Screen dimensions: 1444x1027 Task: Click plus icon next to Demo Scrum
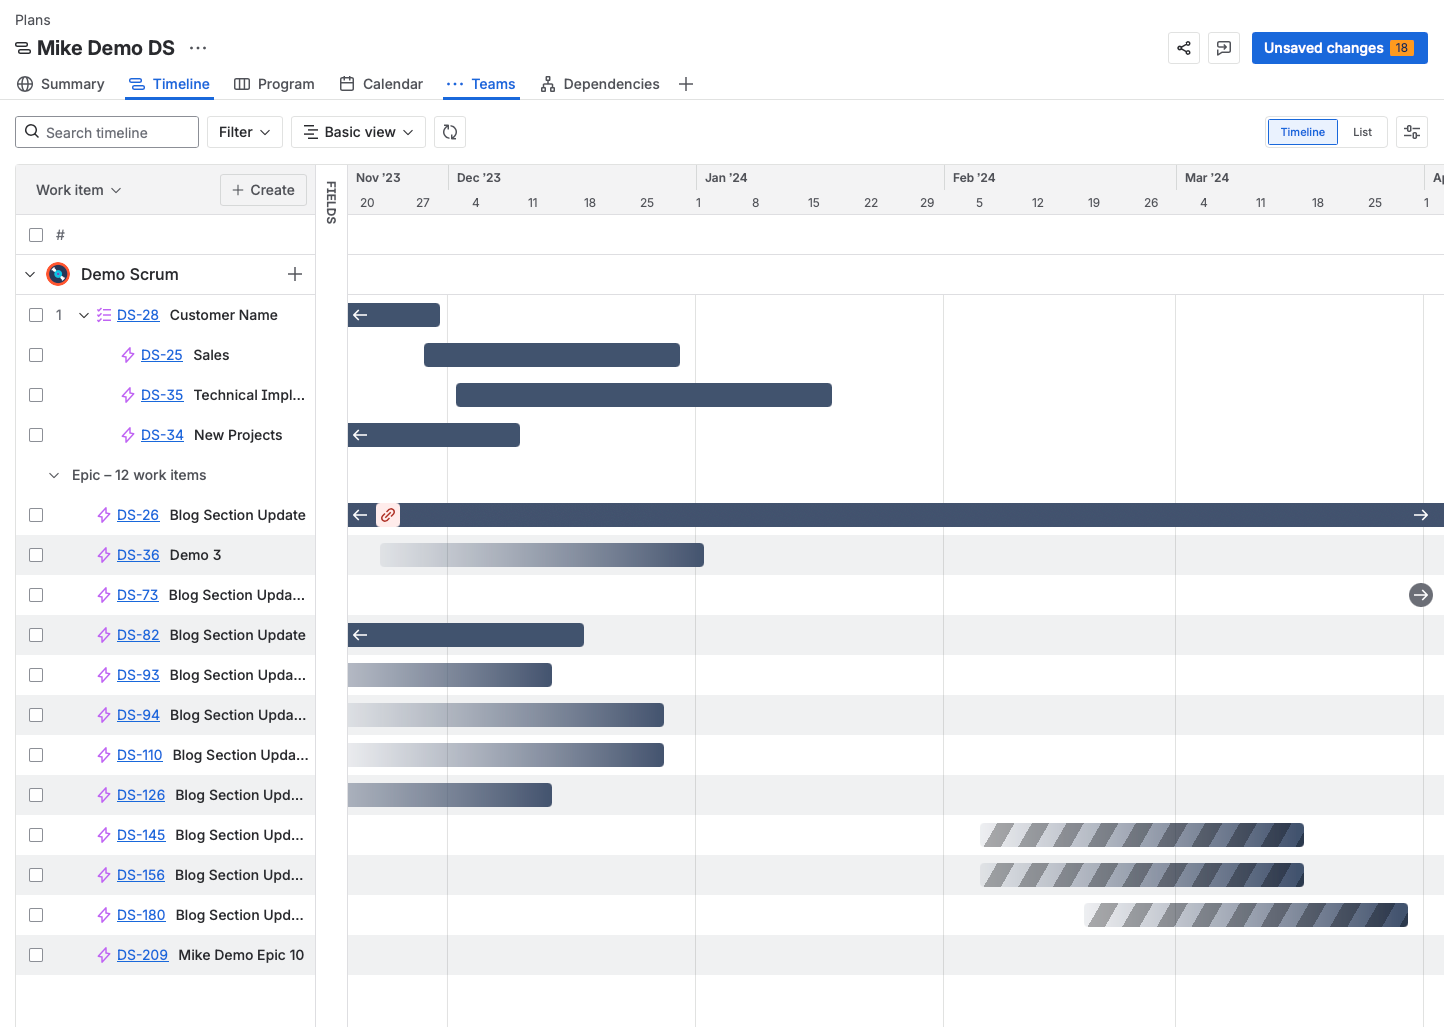(295, 274)
